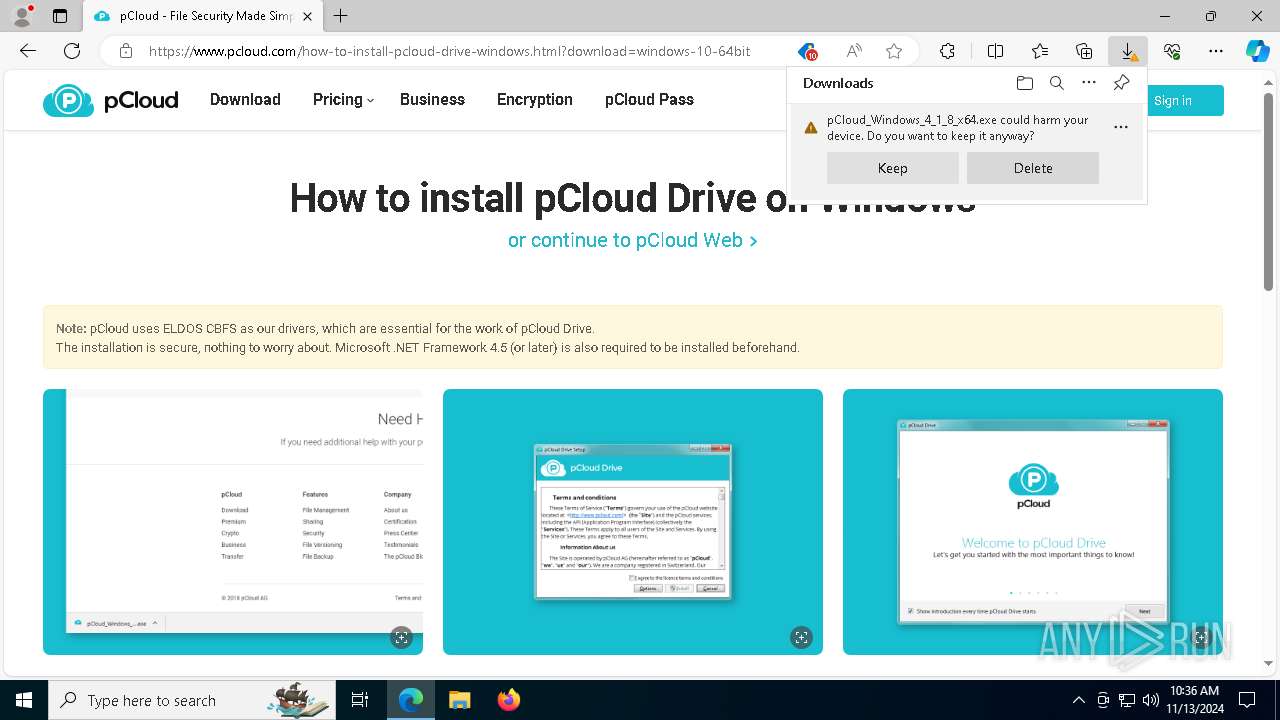
Task: Open File Explorer from the taskbar
Action: pyautogui.click(x=459, y=700)
